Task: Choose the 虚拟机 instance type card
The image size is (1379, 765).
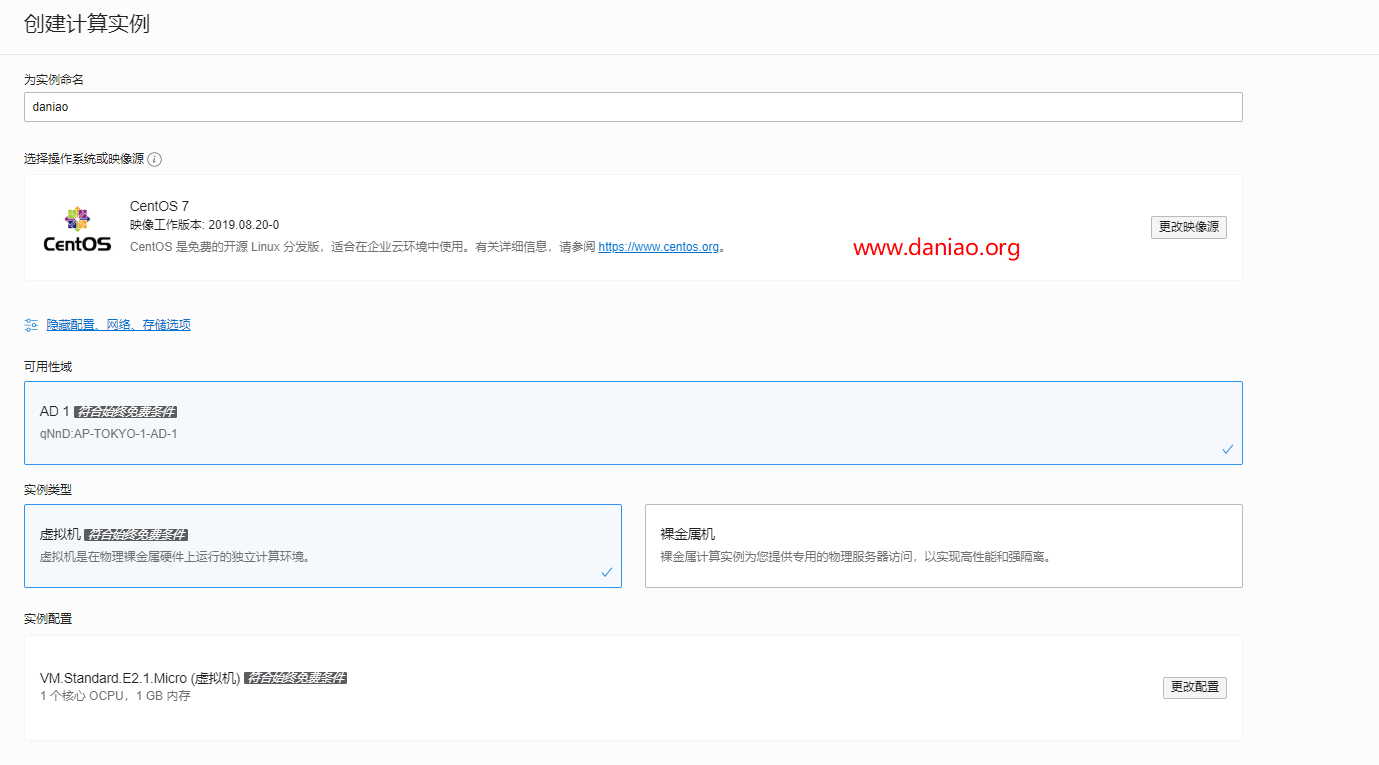Action: coord(323,546)
